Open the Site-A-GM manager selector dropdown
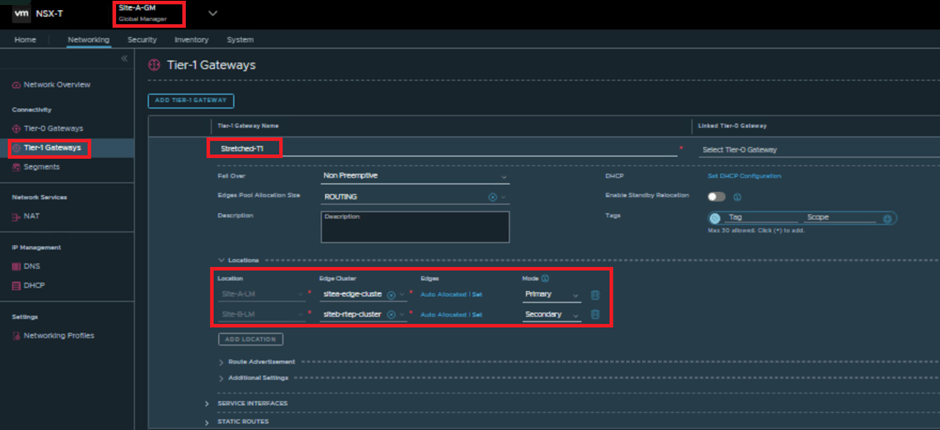The image size is (940, 430). [212, 13]
